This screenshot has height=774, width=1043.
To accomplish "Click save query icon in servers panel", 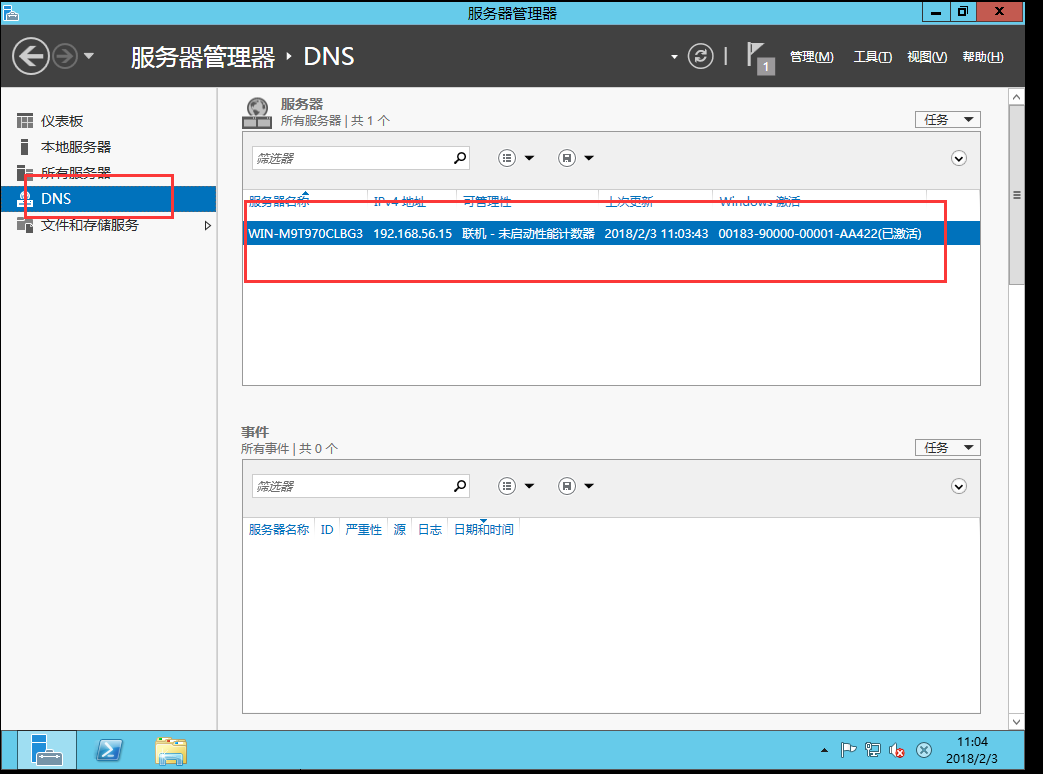I will pyautogui.click(x=567, y=158).
